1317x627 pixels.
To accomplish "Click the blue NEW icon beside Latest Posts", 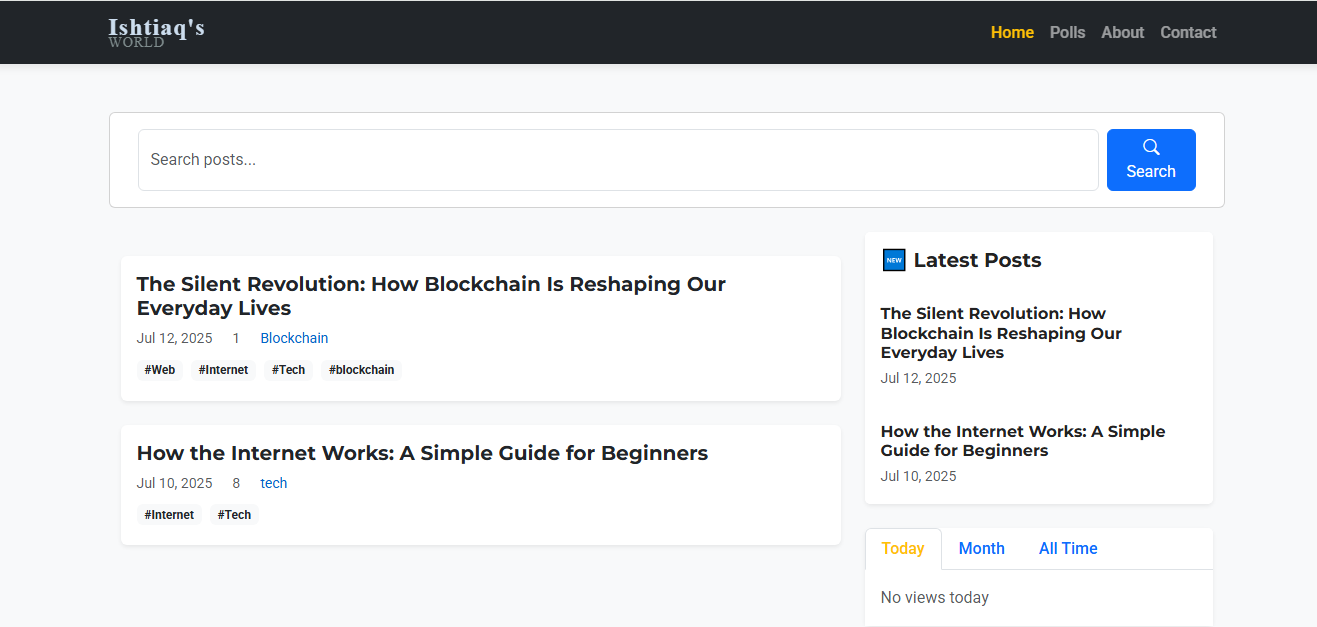I will 894,260.
